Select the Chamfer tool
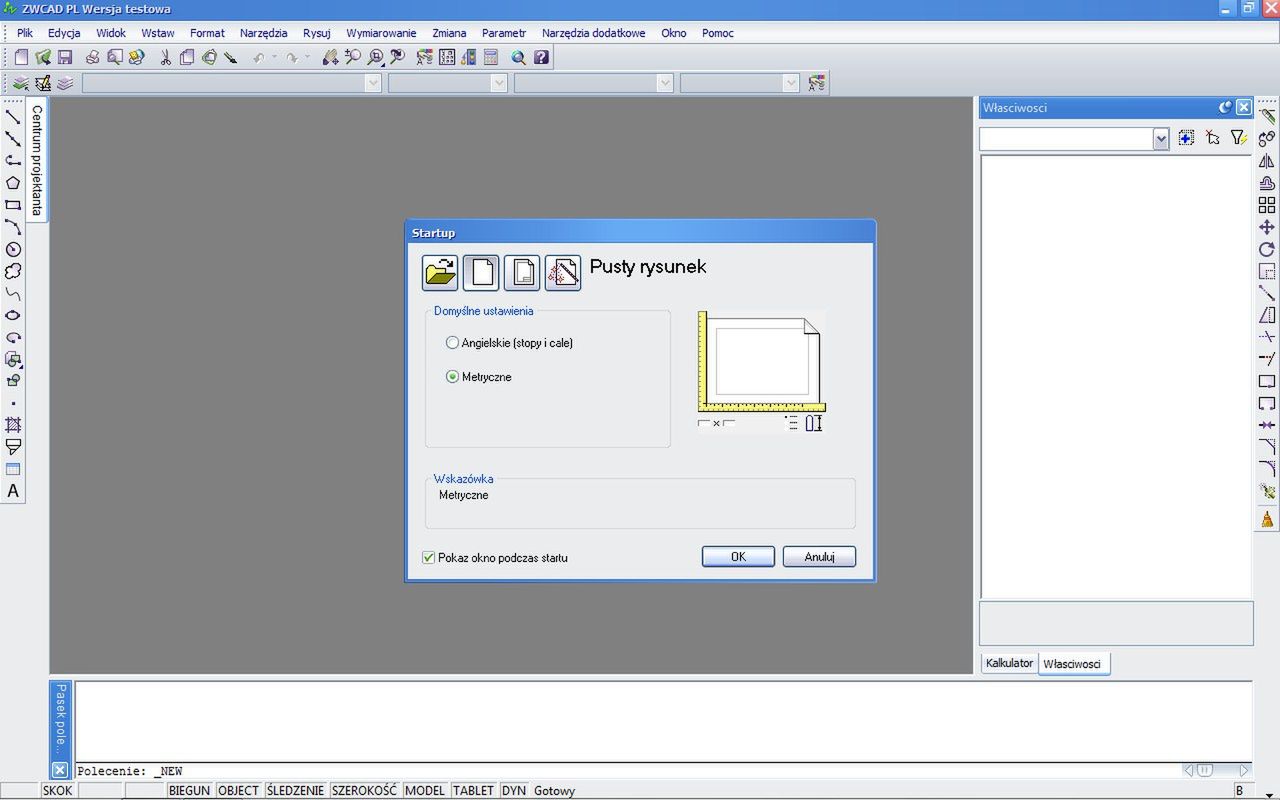The width and height of the screenshot is (1280, 800). (1267, 447)
